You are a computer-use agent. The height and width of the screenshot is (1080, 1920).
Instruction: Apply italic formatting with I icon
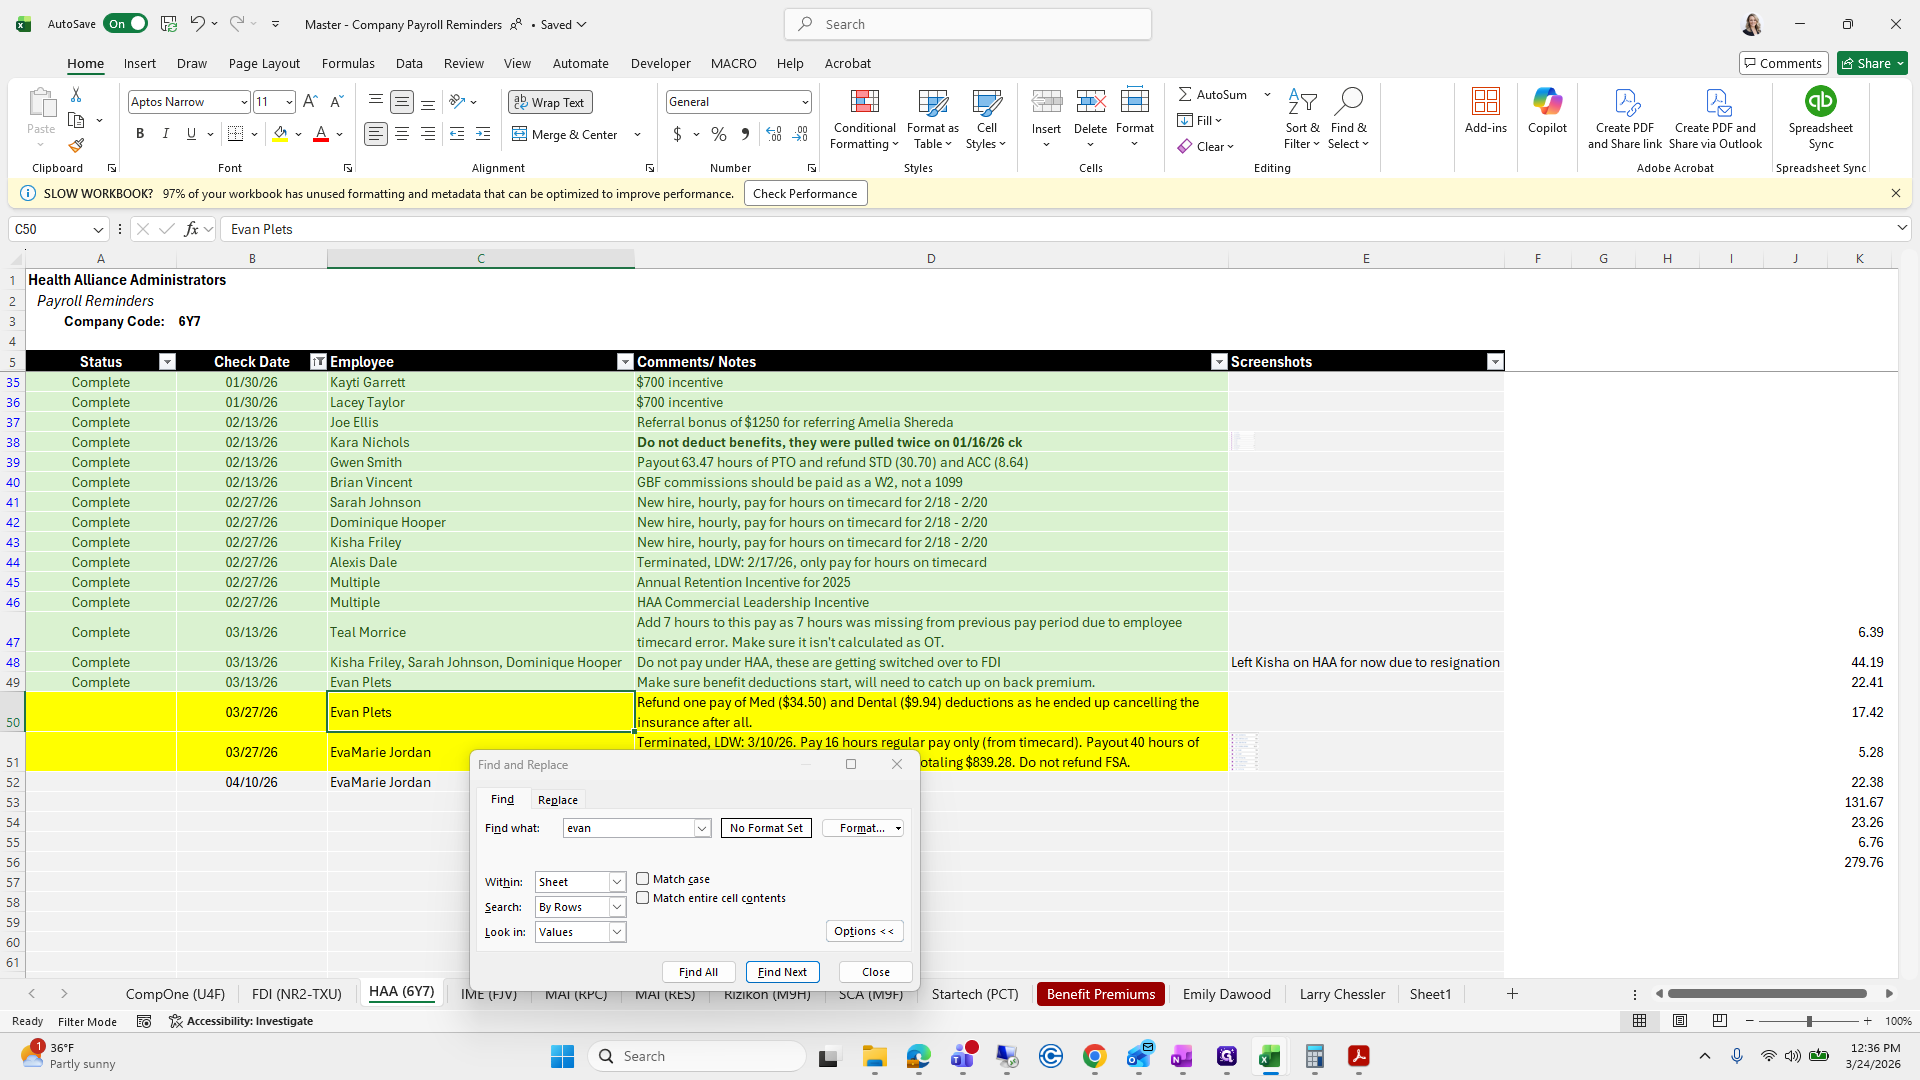(x=166, y=134)
